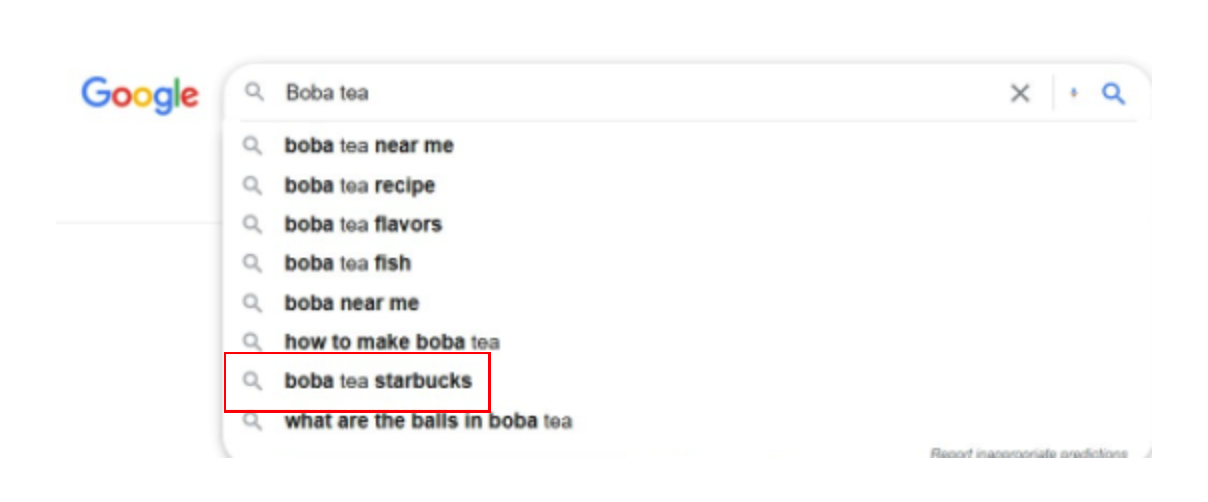Clear the search box with the X icon
Screen dimensions: 1208x502
click(x=1019, y=93)
